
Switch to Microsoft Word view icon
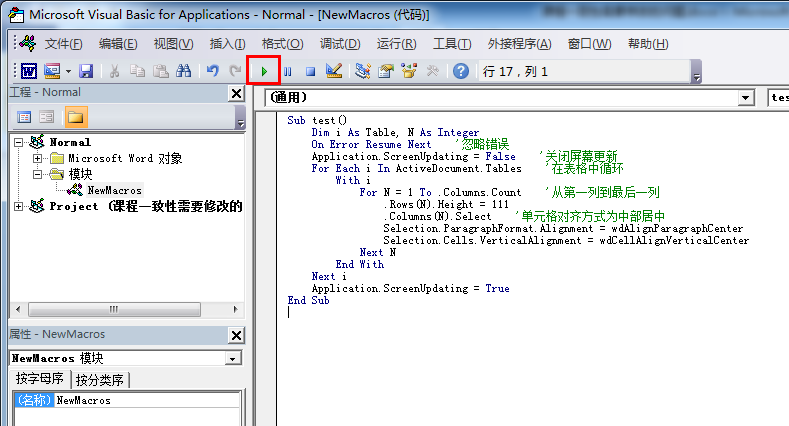pyautogui.click(x=29, y=71)
